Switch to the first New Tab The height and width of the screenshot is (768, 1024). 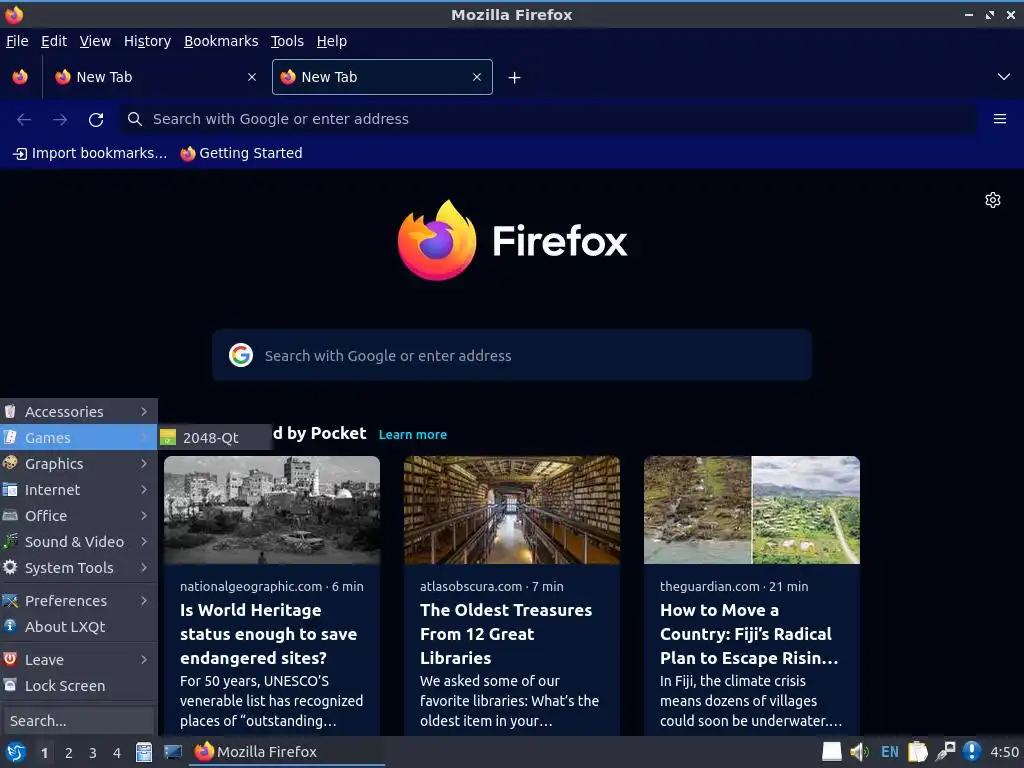click(x=155, y=77)
